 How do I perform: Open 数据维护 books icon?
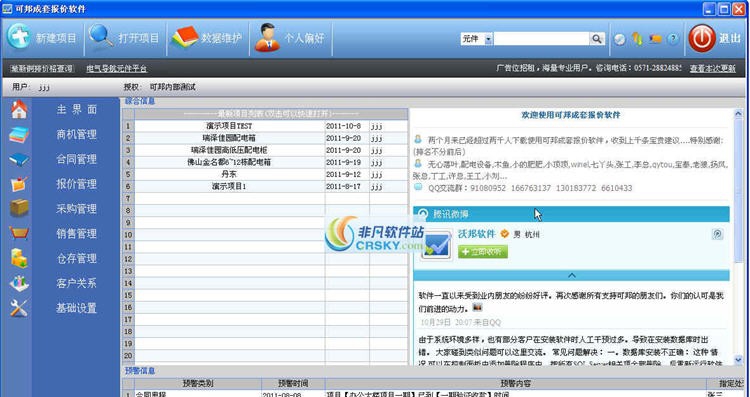(186, 37)
